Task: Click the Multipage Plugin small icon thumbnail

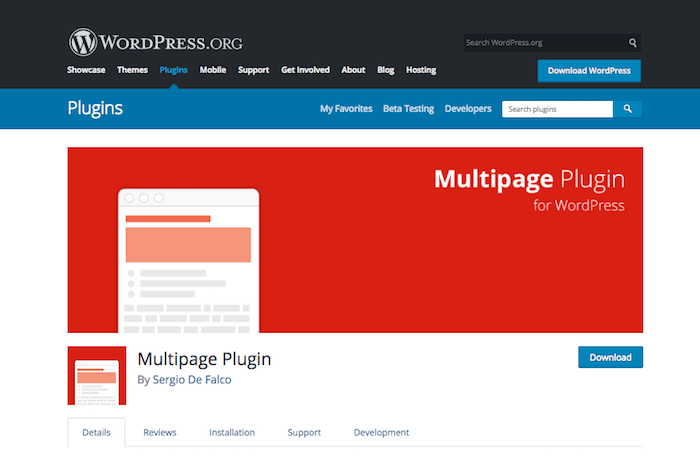Action: pos(97,376)
